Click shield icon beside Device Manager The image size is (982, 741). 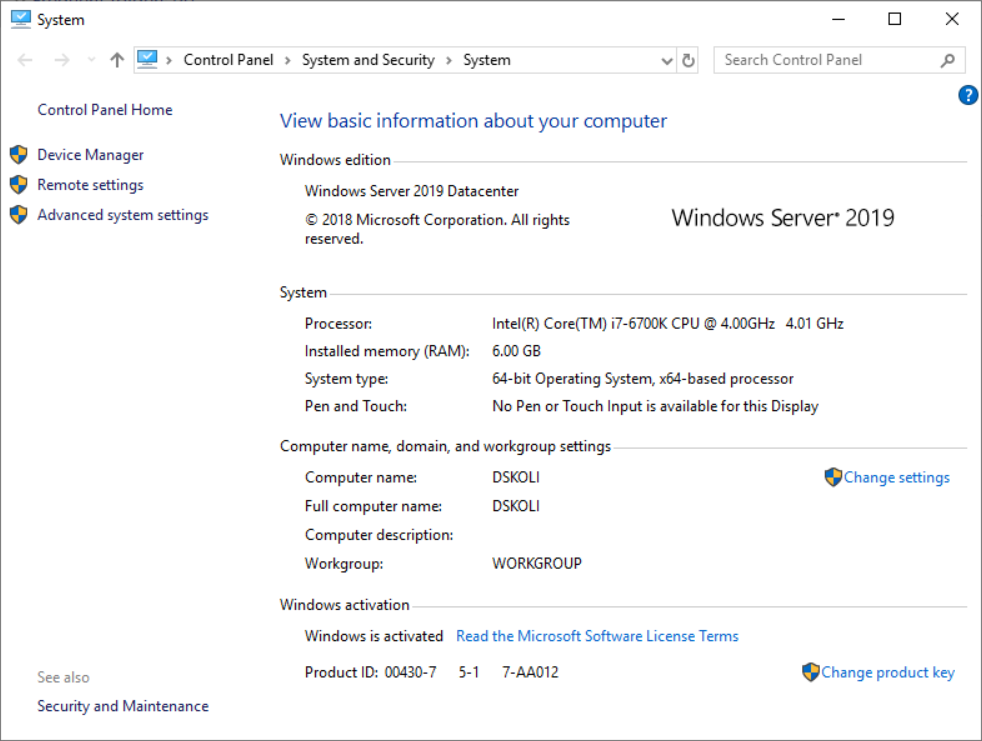(19, 154)
